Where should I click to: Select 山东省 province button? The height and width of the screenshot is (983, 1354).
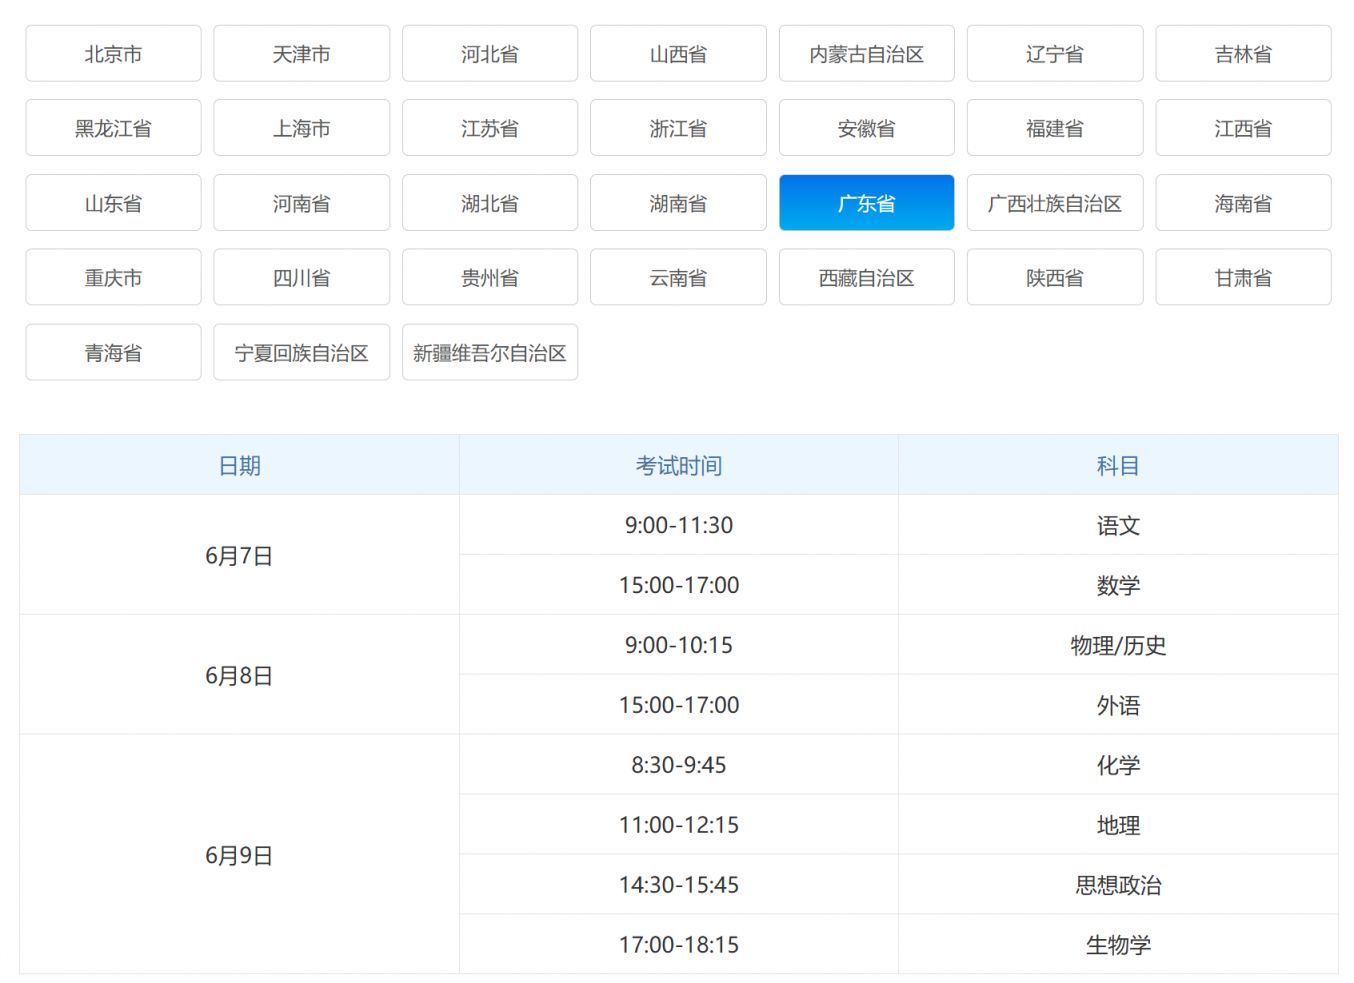click(113, 203)
